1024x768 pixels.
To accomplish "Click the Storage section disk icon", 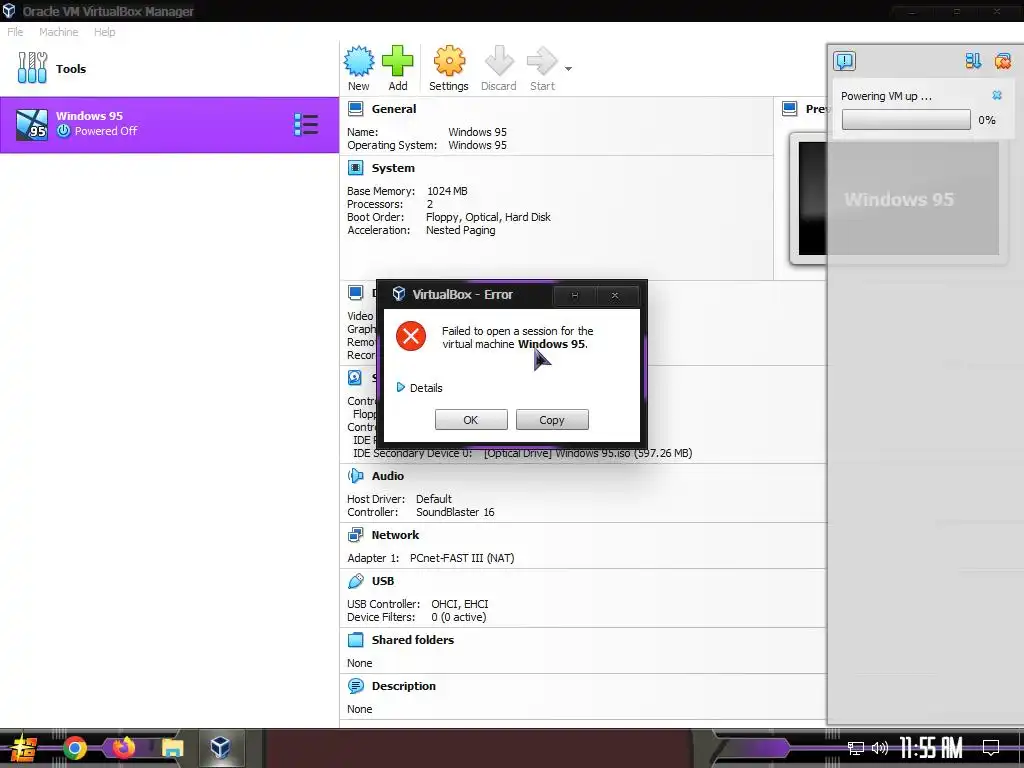I will pyautogui.click(x=355, y=377).
